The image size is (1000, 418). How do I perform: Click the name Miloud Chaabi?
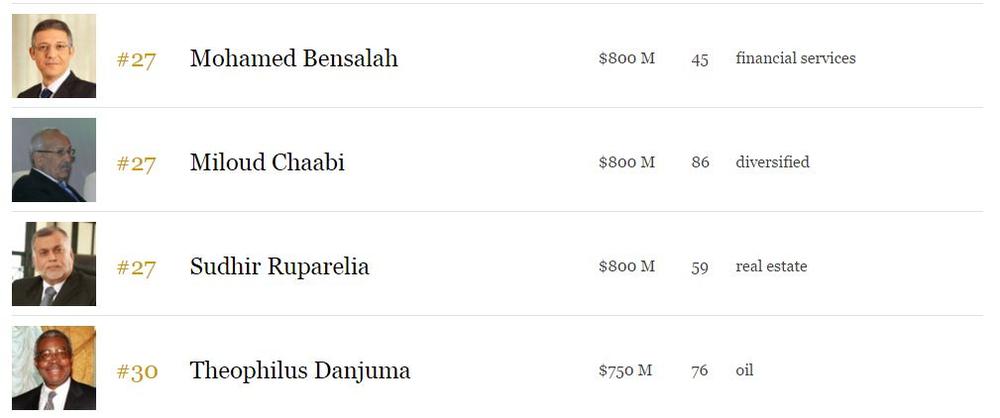pos(267,162)
